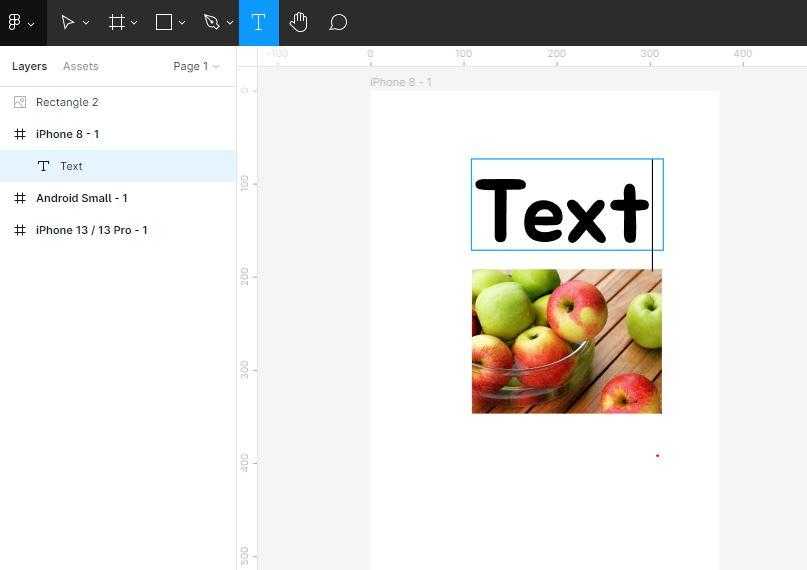
Task: Open the Pen tool options arrow
Action: (230, 23)
